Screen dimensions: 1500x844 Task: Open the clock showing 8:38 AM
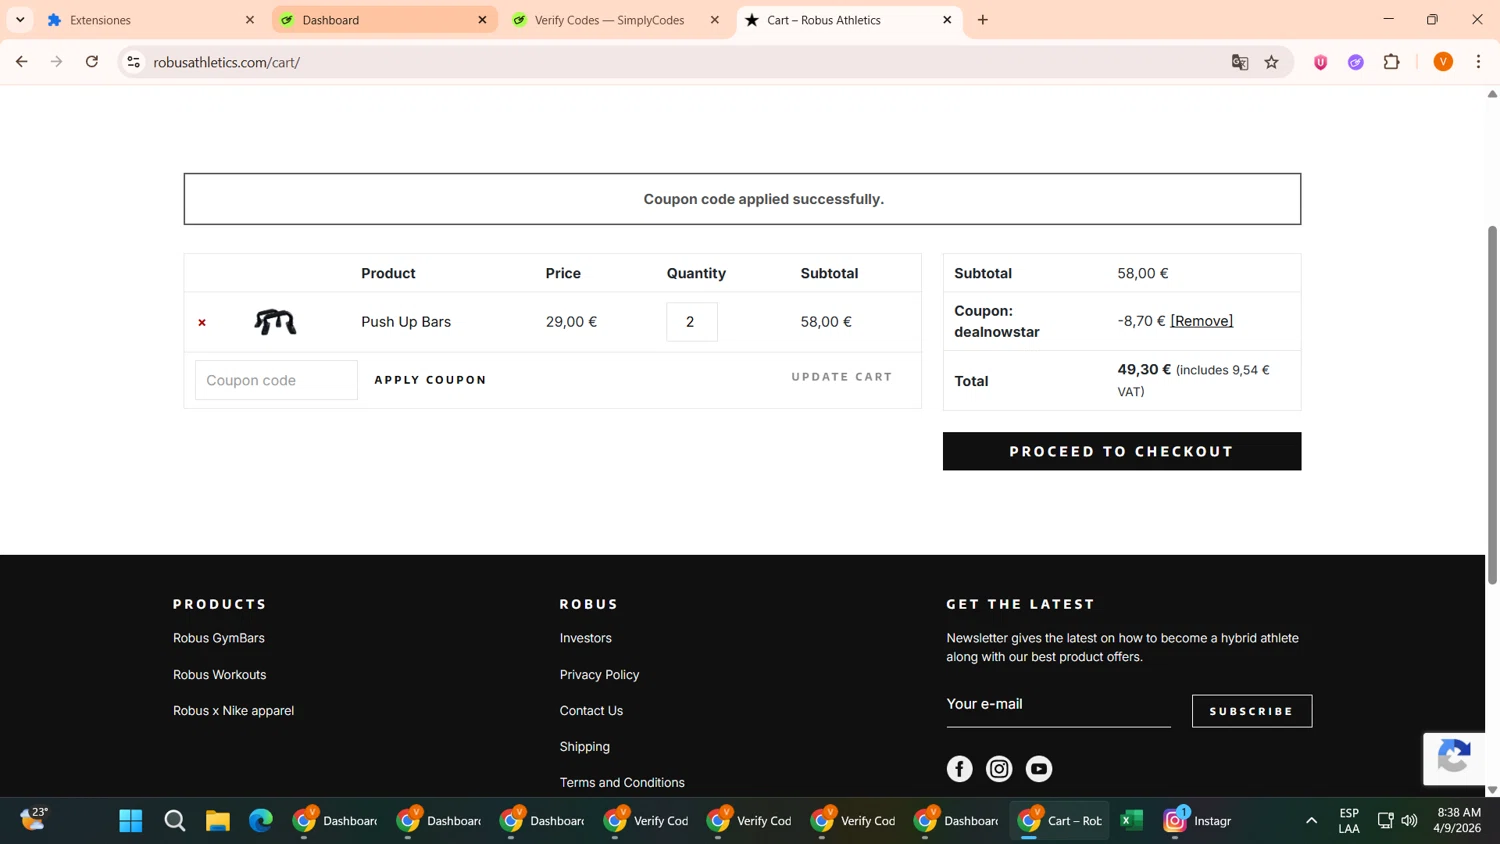point(1457,820)
